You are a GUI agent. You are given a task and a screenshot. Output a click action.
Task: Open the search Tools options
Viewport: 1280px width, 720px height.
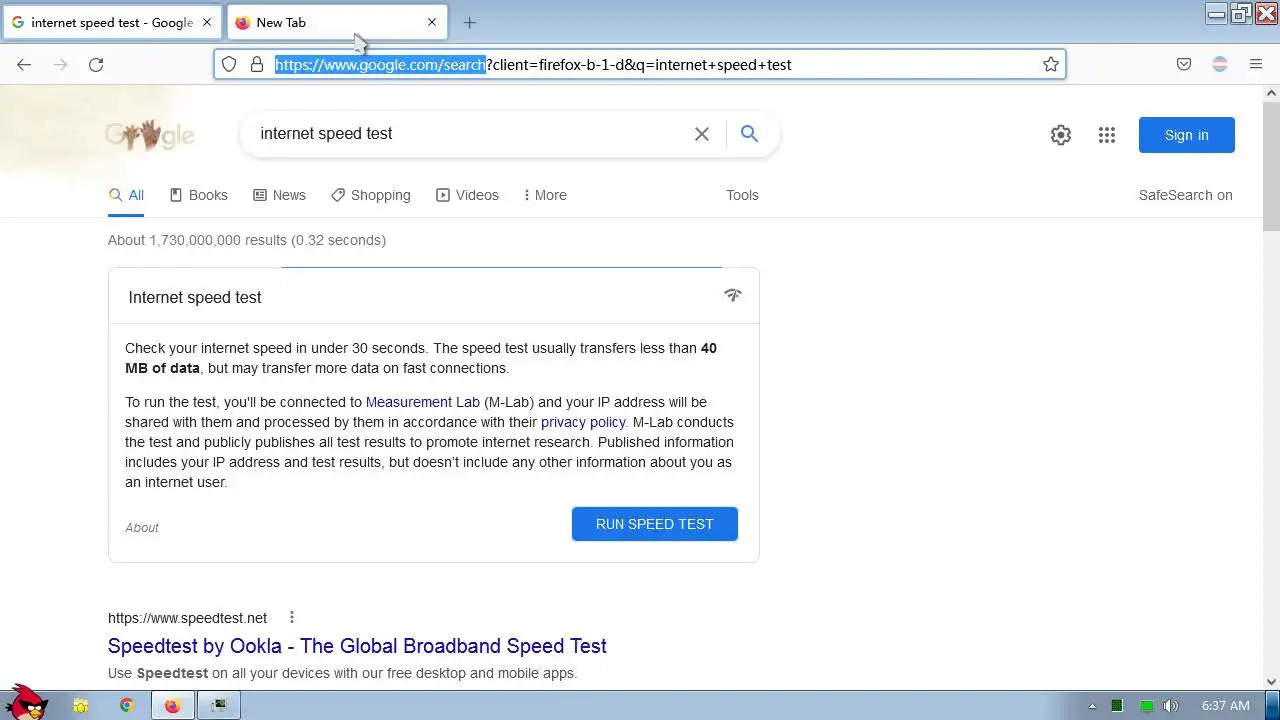742,195
